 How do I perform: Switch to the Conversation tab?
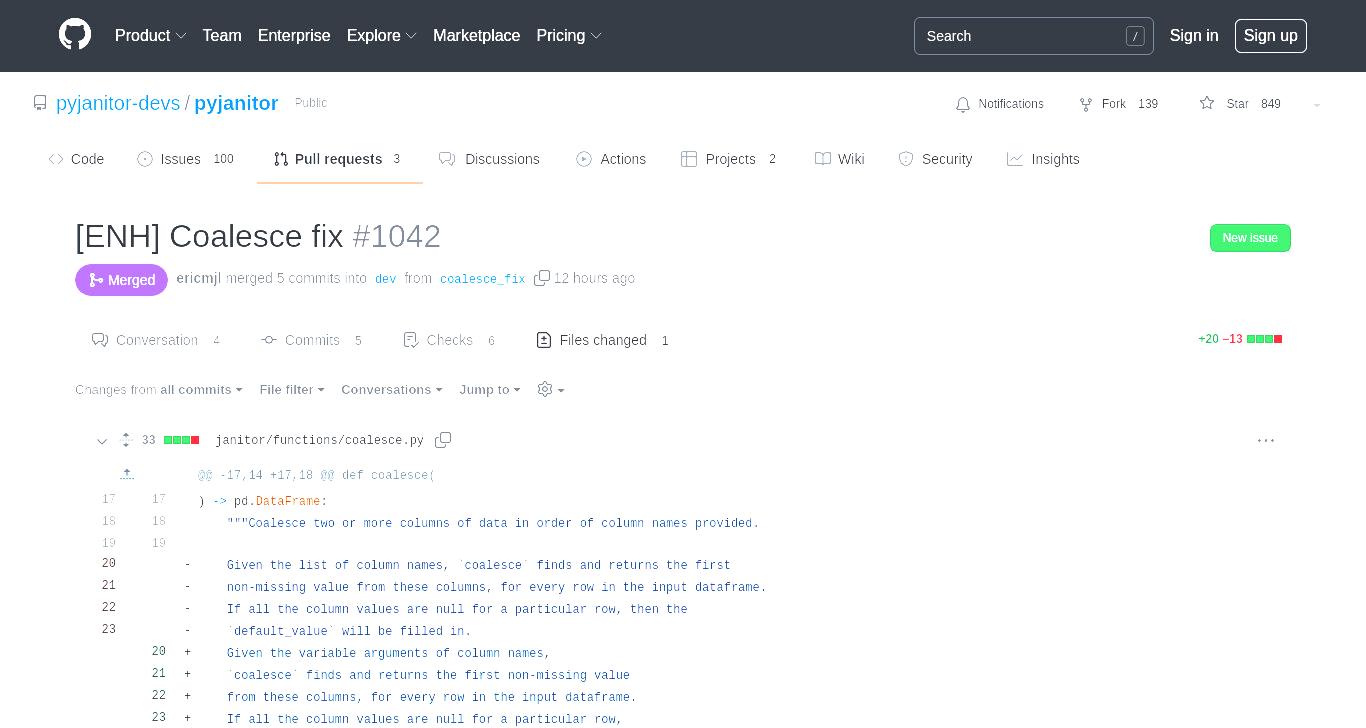pos(156,340)
